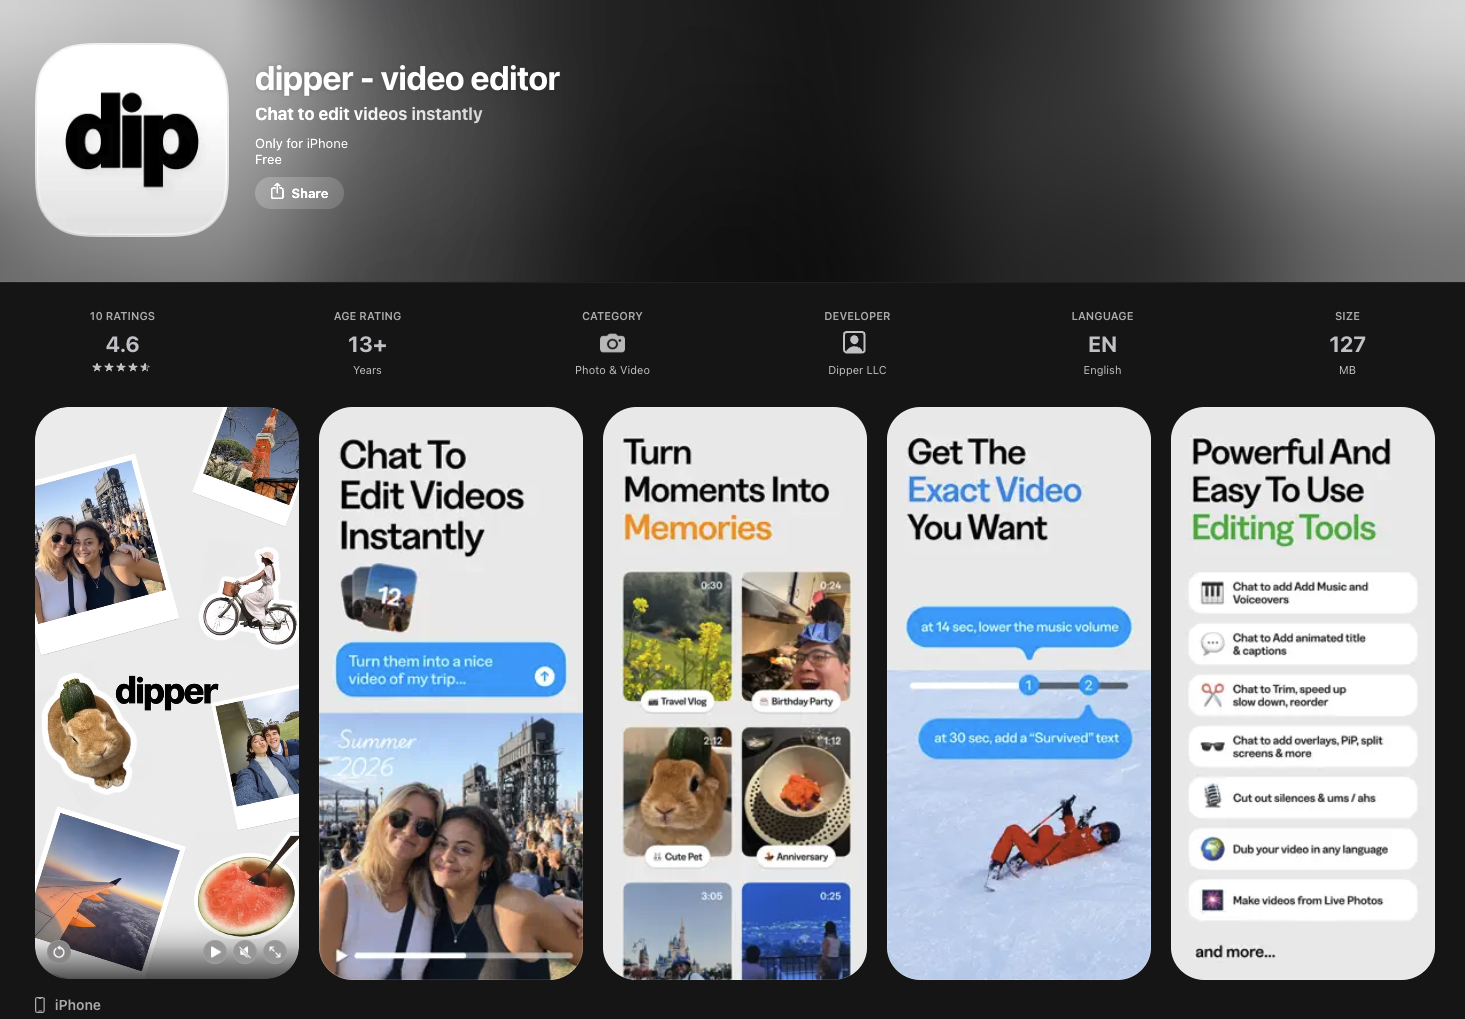1465x1019 pixels.
Task: Click timeline marker 2 on the slider
Action: pos(1088,685)
